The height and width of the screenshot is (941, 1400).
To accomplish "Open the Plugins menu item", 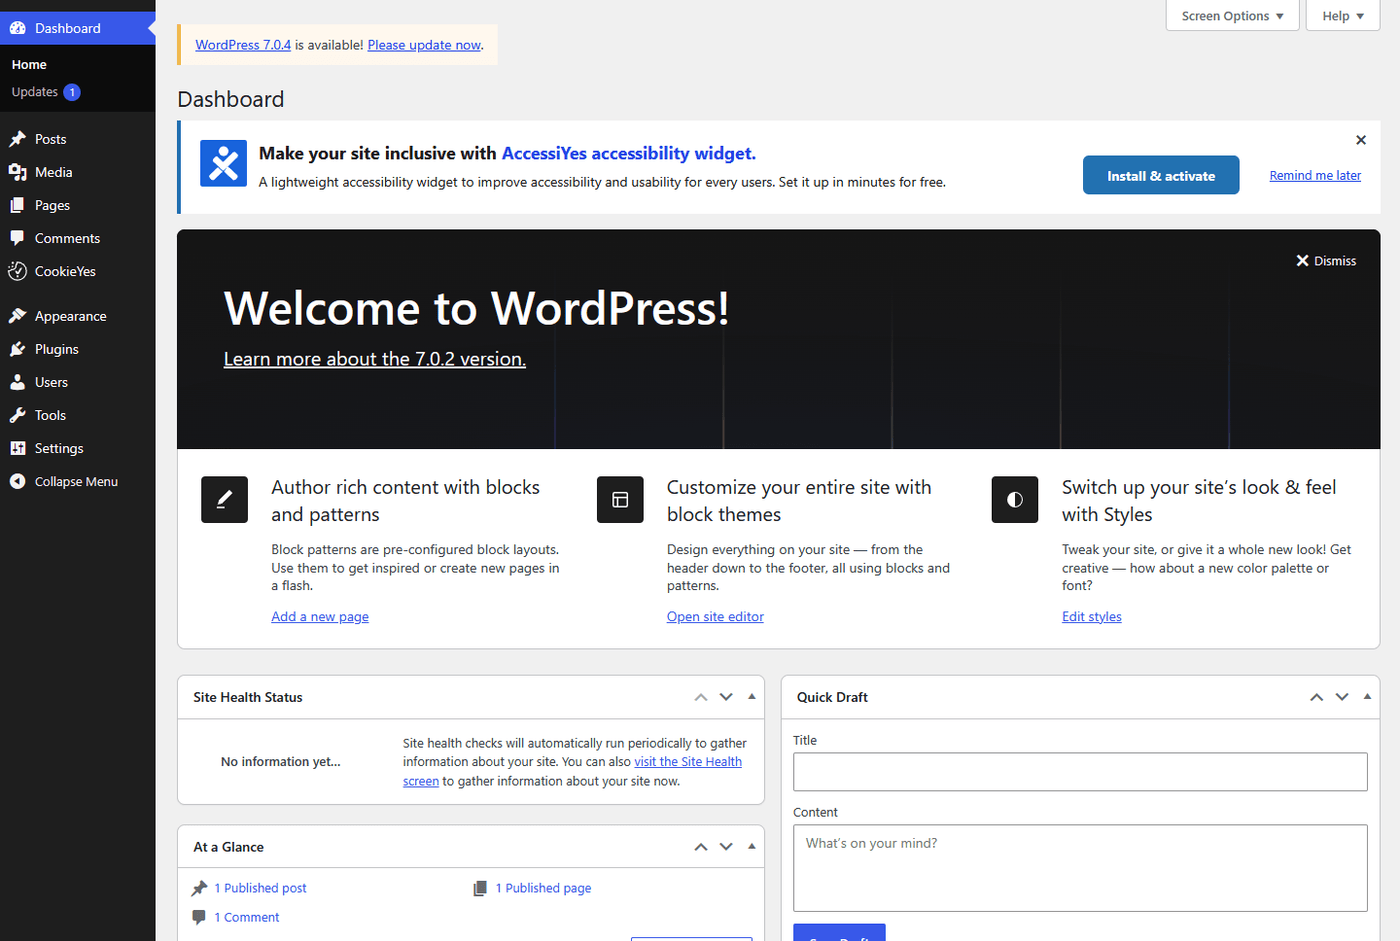I will pyautogui.click(x=77, y=349).
